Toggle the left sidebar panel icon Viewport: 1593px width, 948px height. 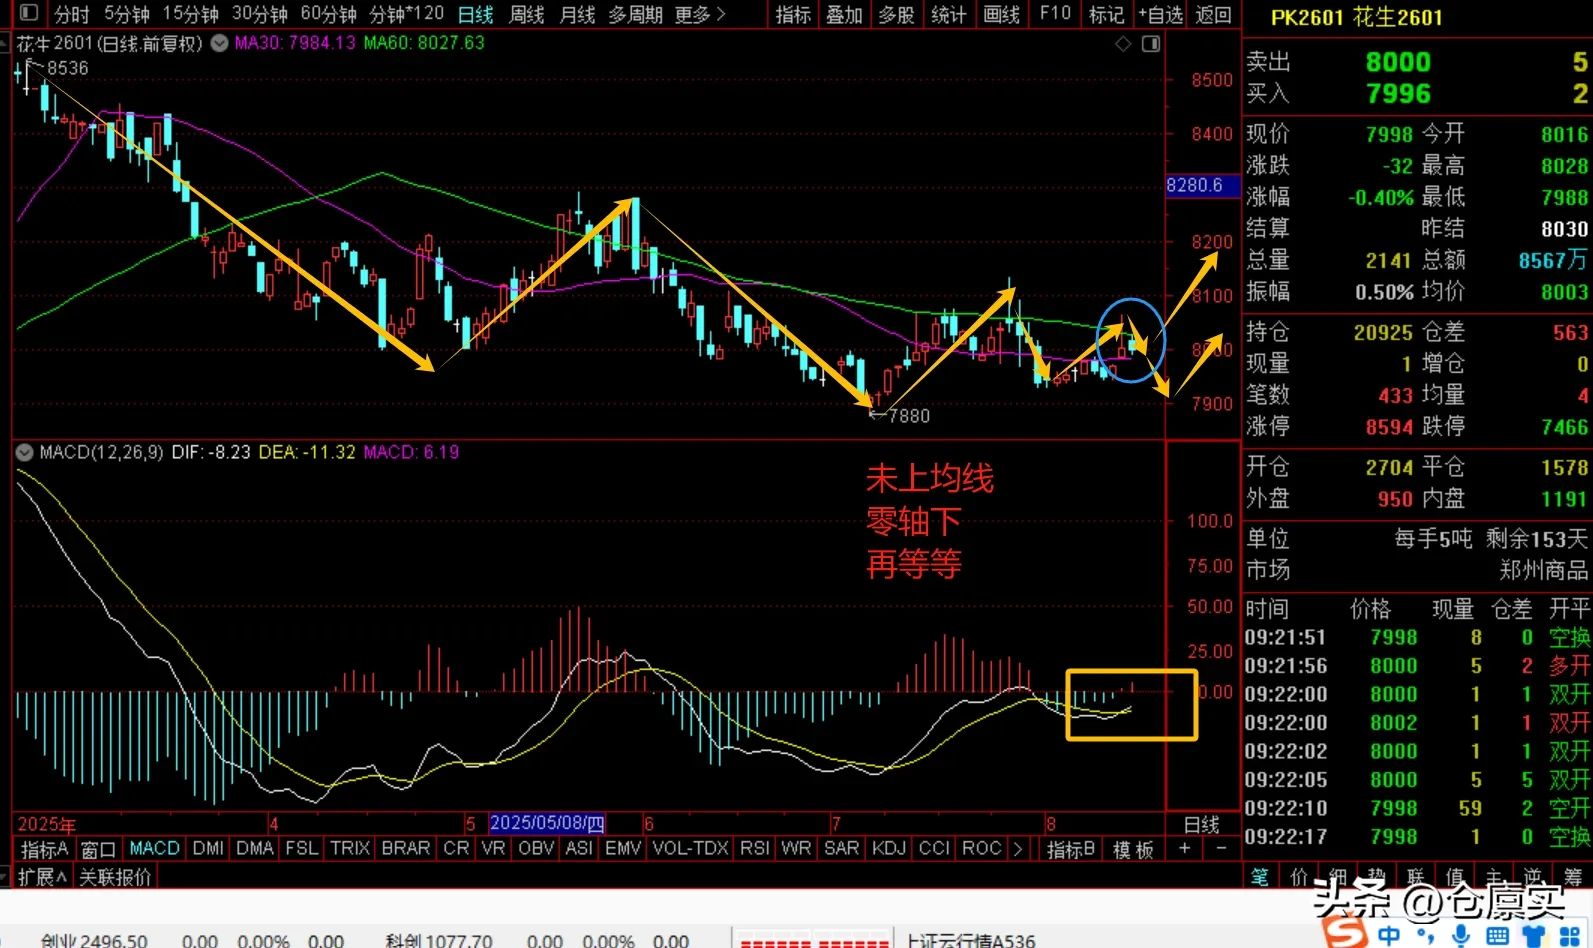[x=28, y=13]
